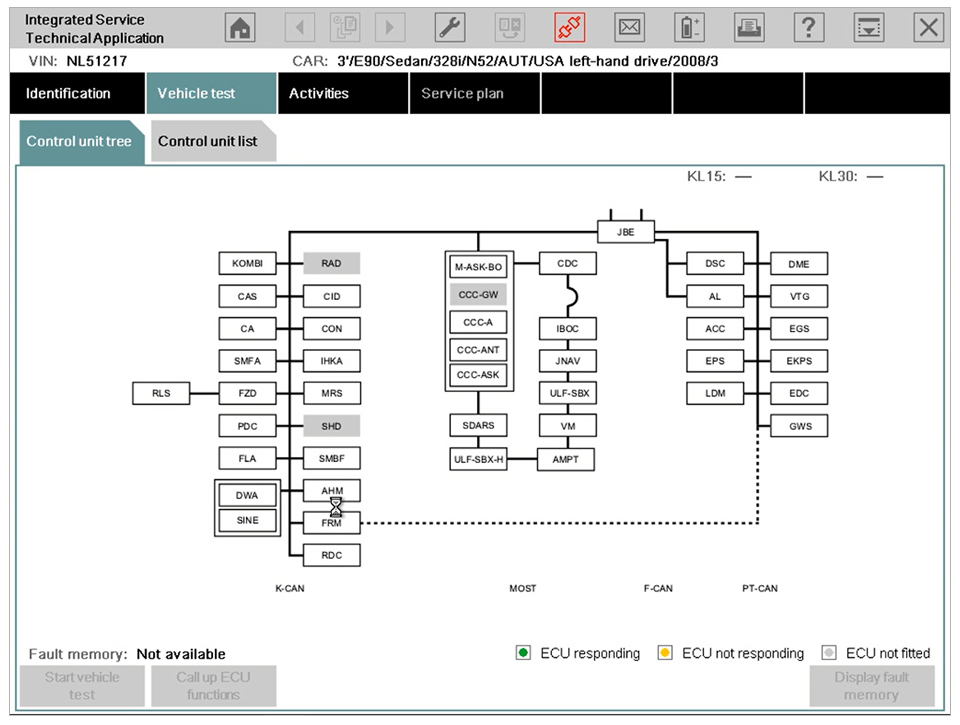Click Call up ECU functions button
Image resolution: width=960 pixels, height=725 pixels.
coord(214,686)
